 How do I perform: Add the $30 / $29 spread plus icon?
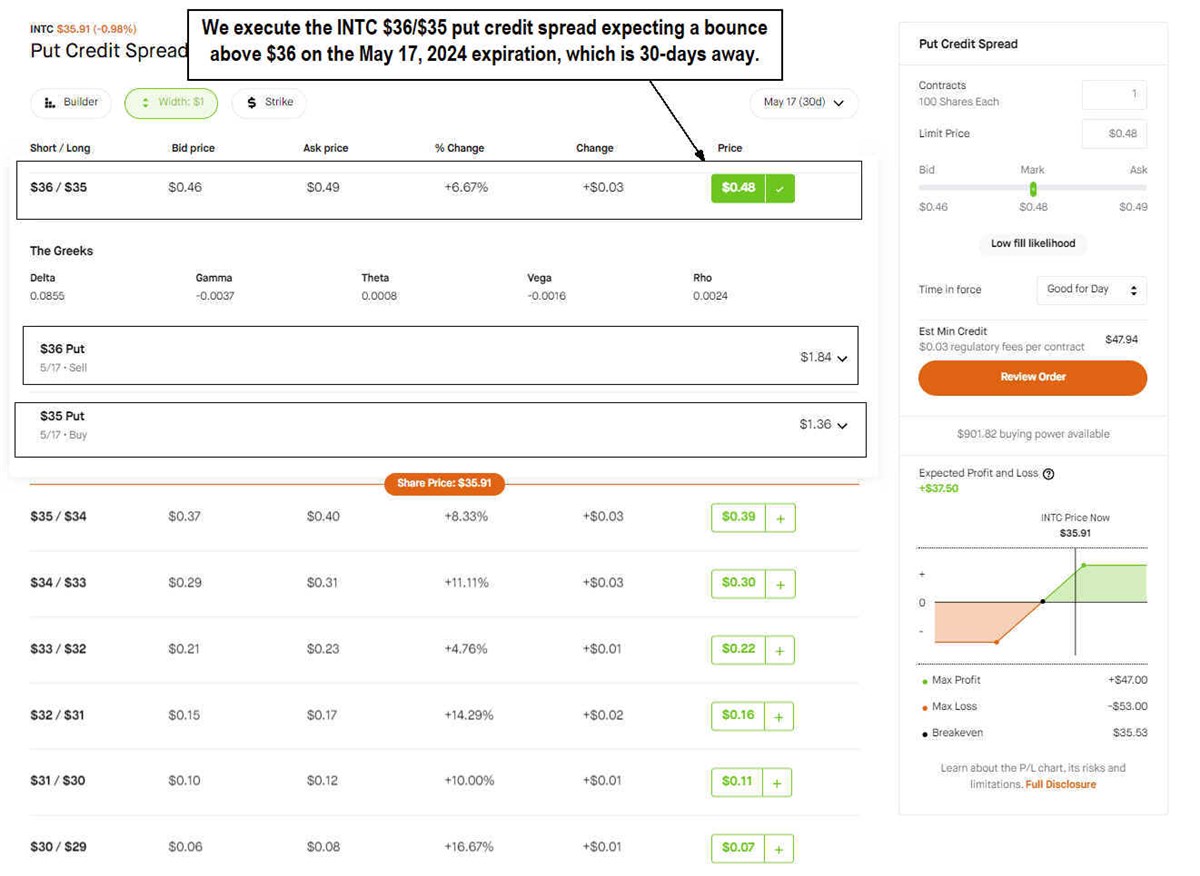(x=779, y=848)
